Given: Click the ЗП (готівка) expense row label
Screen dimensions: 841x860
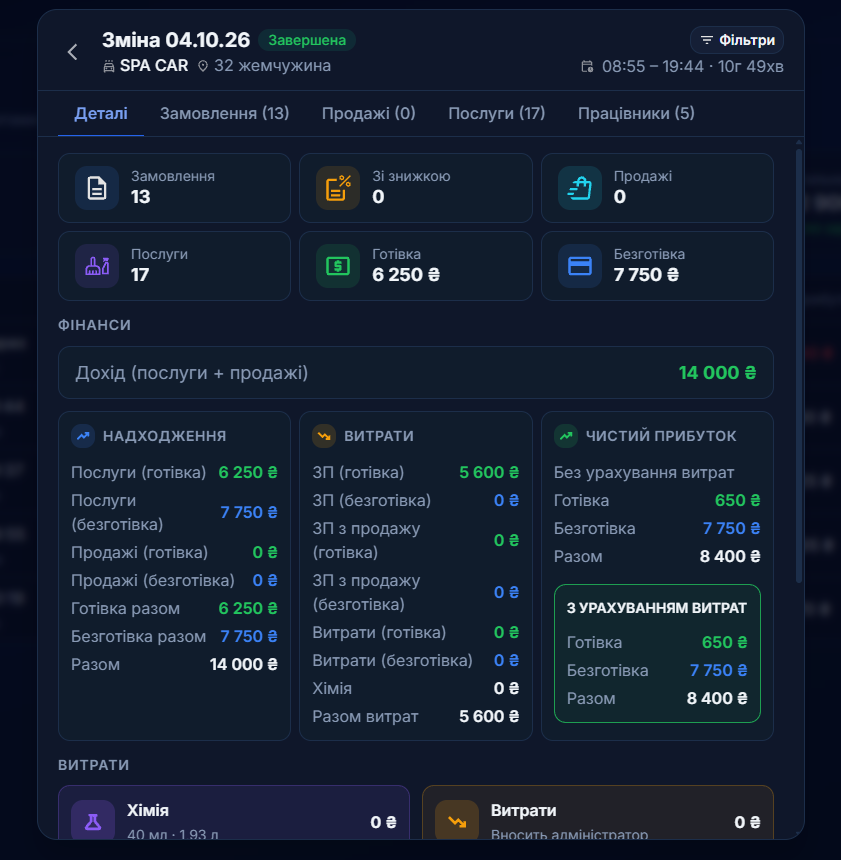Looking at the screenshot, I should point(358,472).
